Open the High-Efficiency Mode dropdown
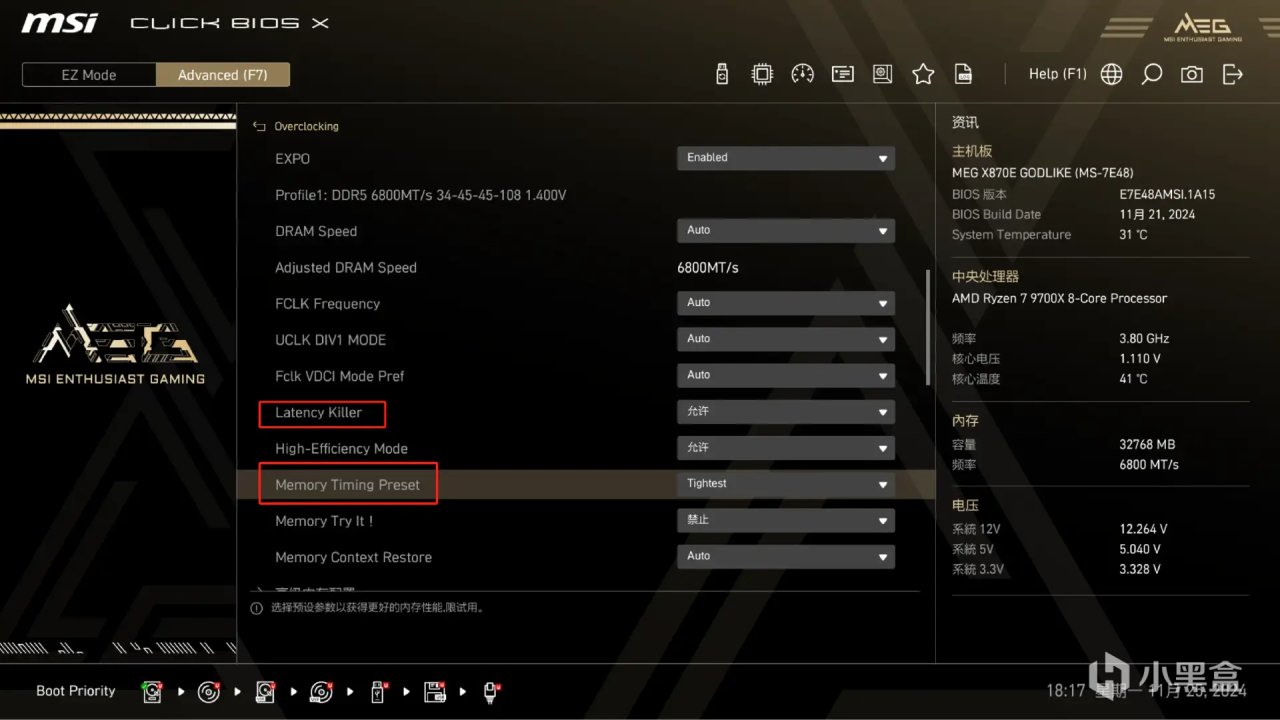The width and height of the screenshot is (1280, 720). click(785, 447)
